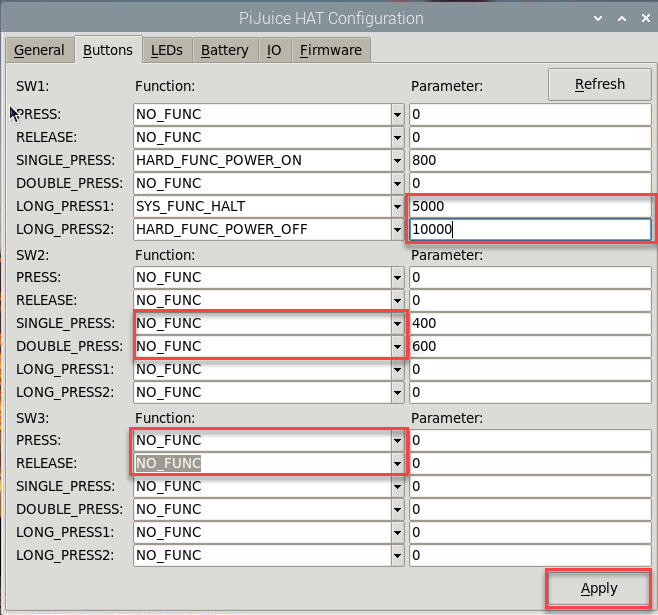Click SW2 DOUBLE_PRESS parameter field showing 600

click(530, 347)
